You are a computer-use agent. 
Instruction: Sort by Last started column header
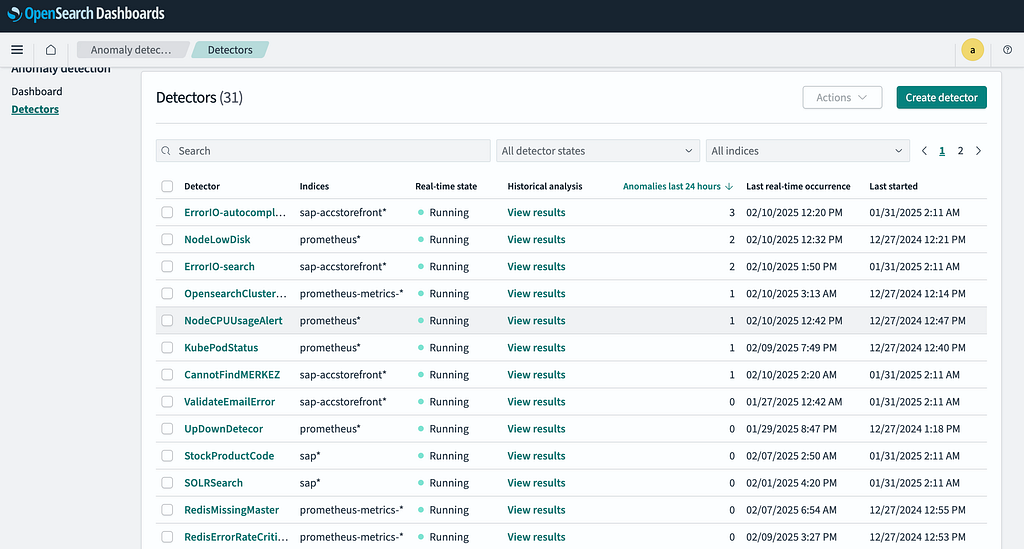click(893, 187)
